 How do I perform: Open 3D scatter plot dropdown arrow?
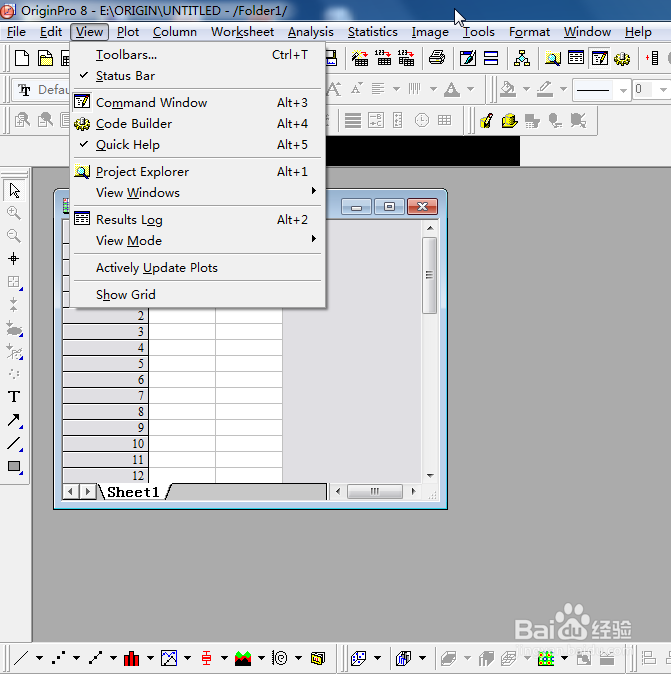pos(377,658)
